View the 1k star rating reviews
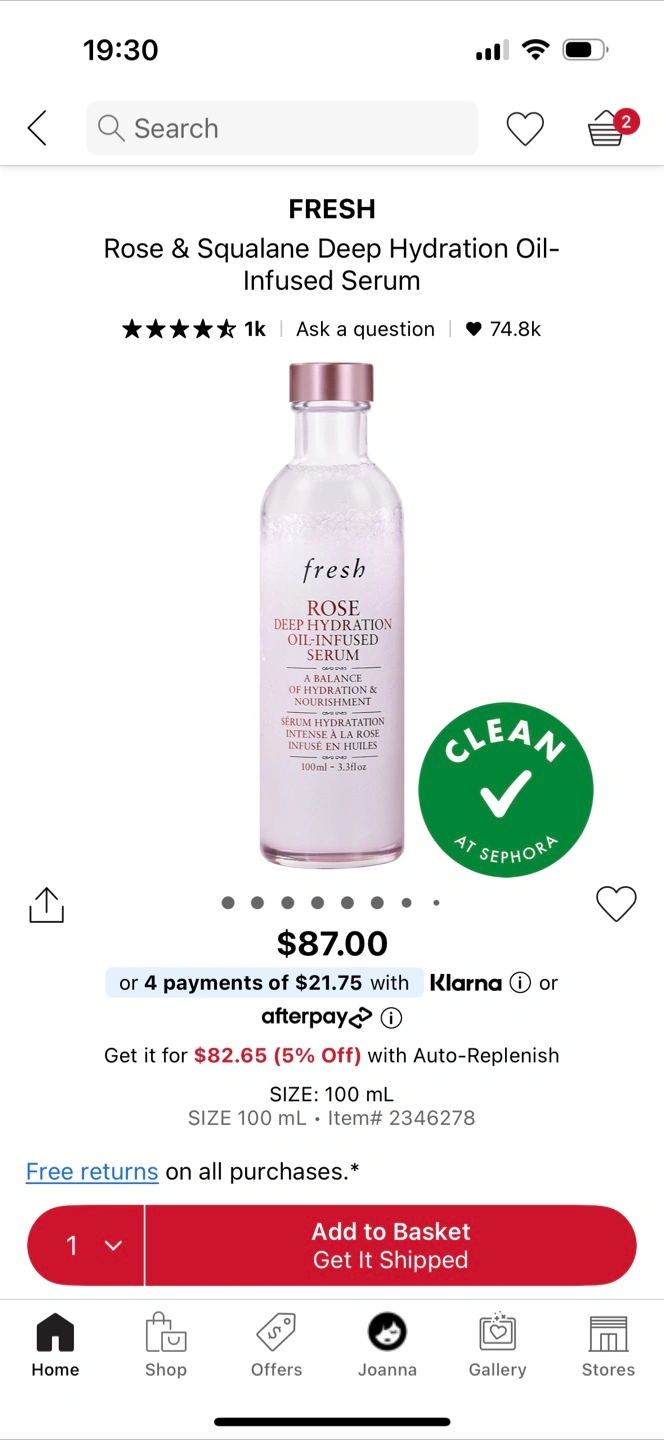664x1440 pixels. click(x=194, y=329)
